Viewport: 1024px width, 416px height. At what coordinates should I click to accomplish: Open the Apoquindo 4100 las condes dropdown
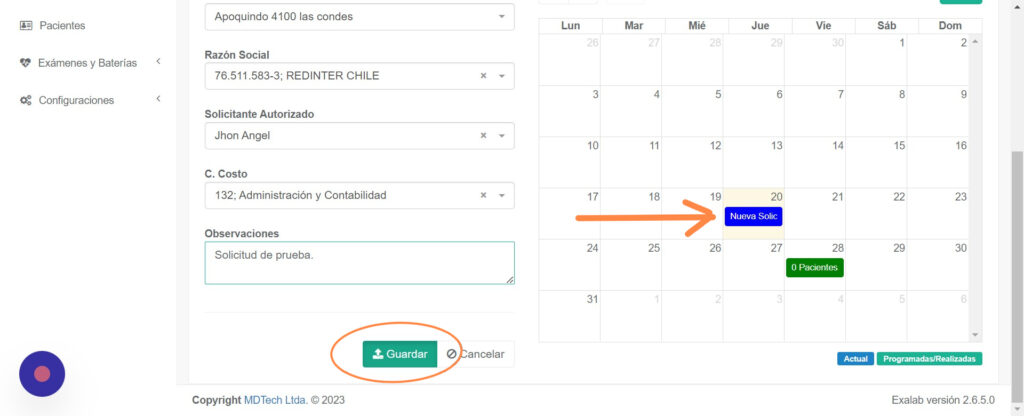coord(359,16)
